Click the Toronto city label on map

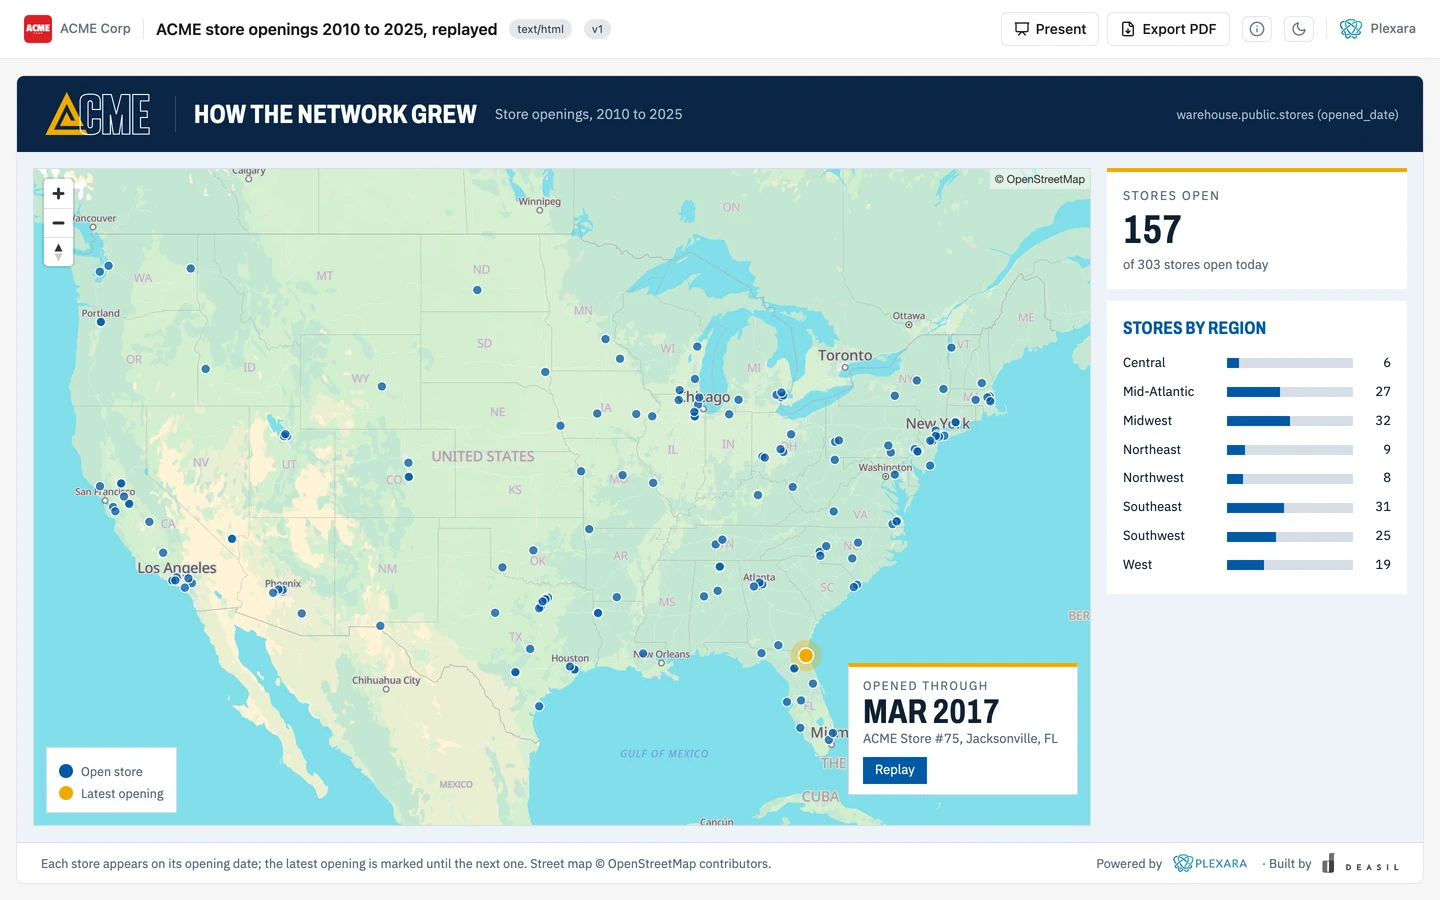pyautogui.click(x=845, y=355)
